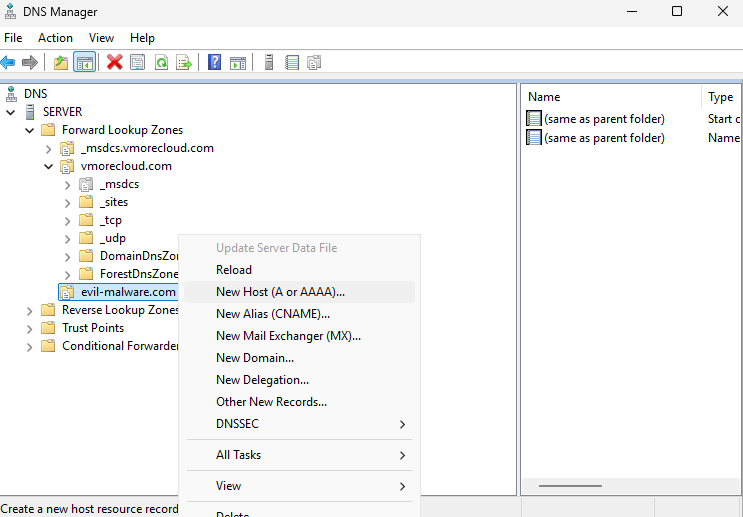
Task: Expand Conditional Forwarders node
Action: point(29,347)
